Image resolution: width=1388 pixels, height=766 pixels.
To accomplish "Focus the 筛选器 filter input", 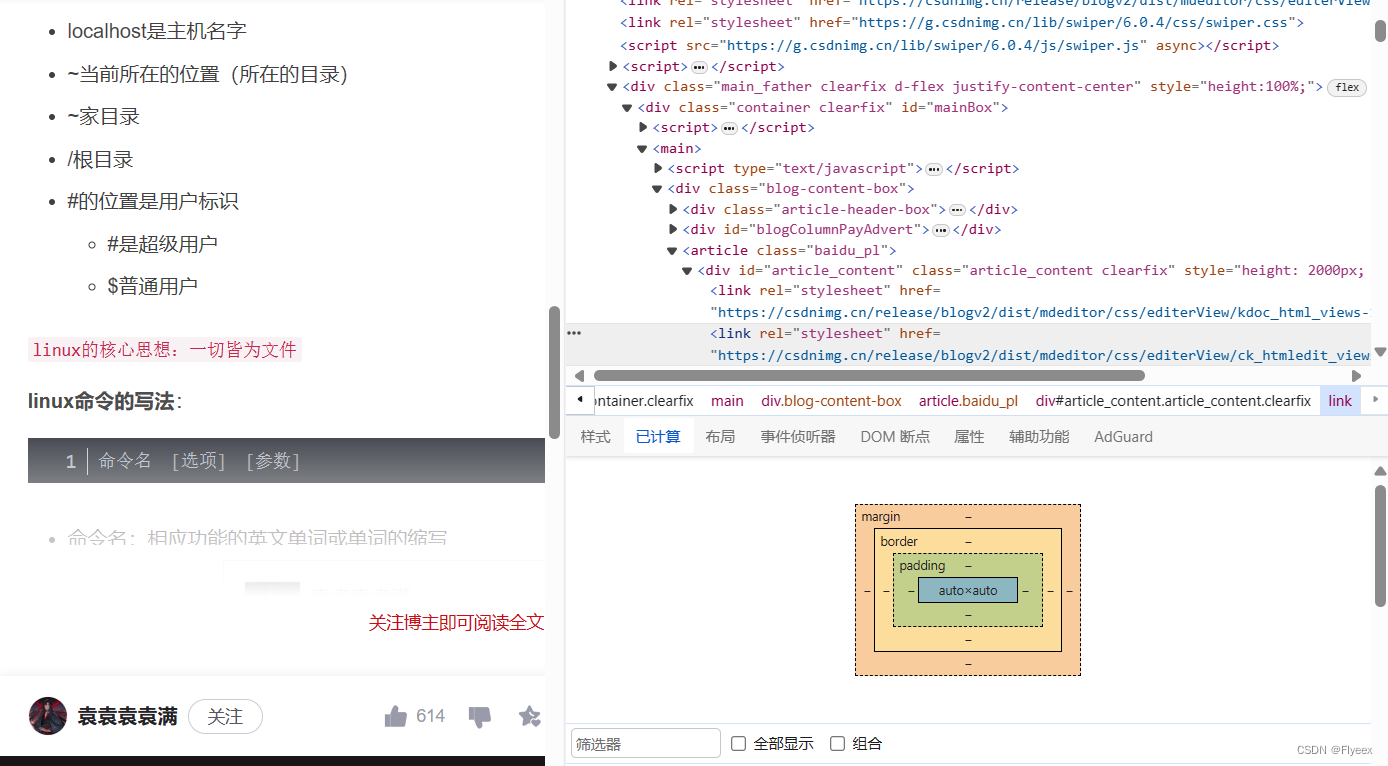I will pyautogui.click(x=646, y=743).
